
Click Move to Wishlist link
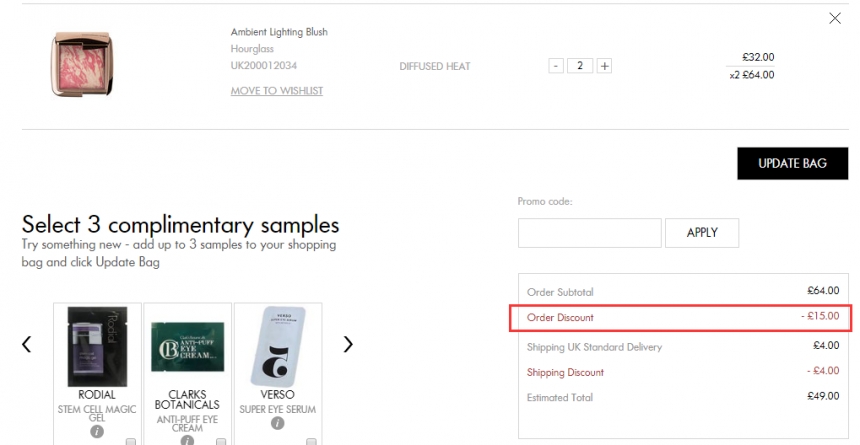click(x=277, y=91)
